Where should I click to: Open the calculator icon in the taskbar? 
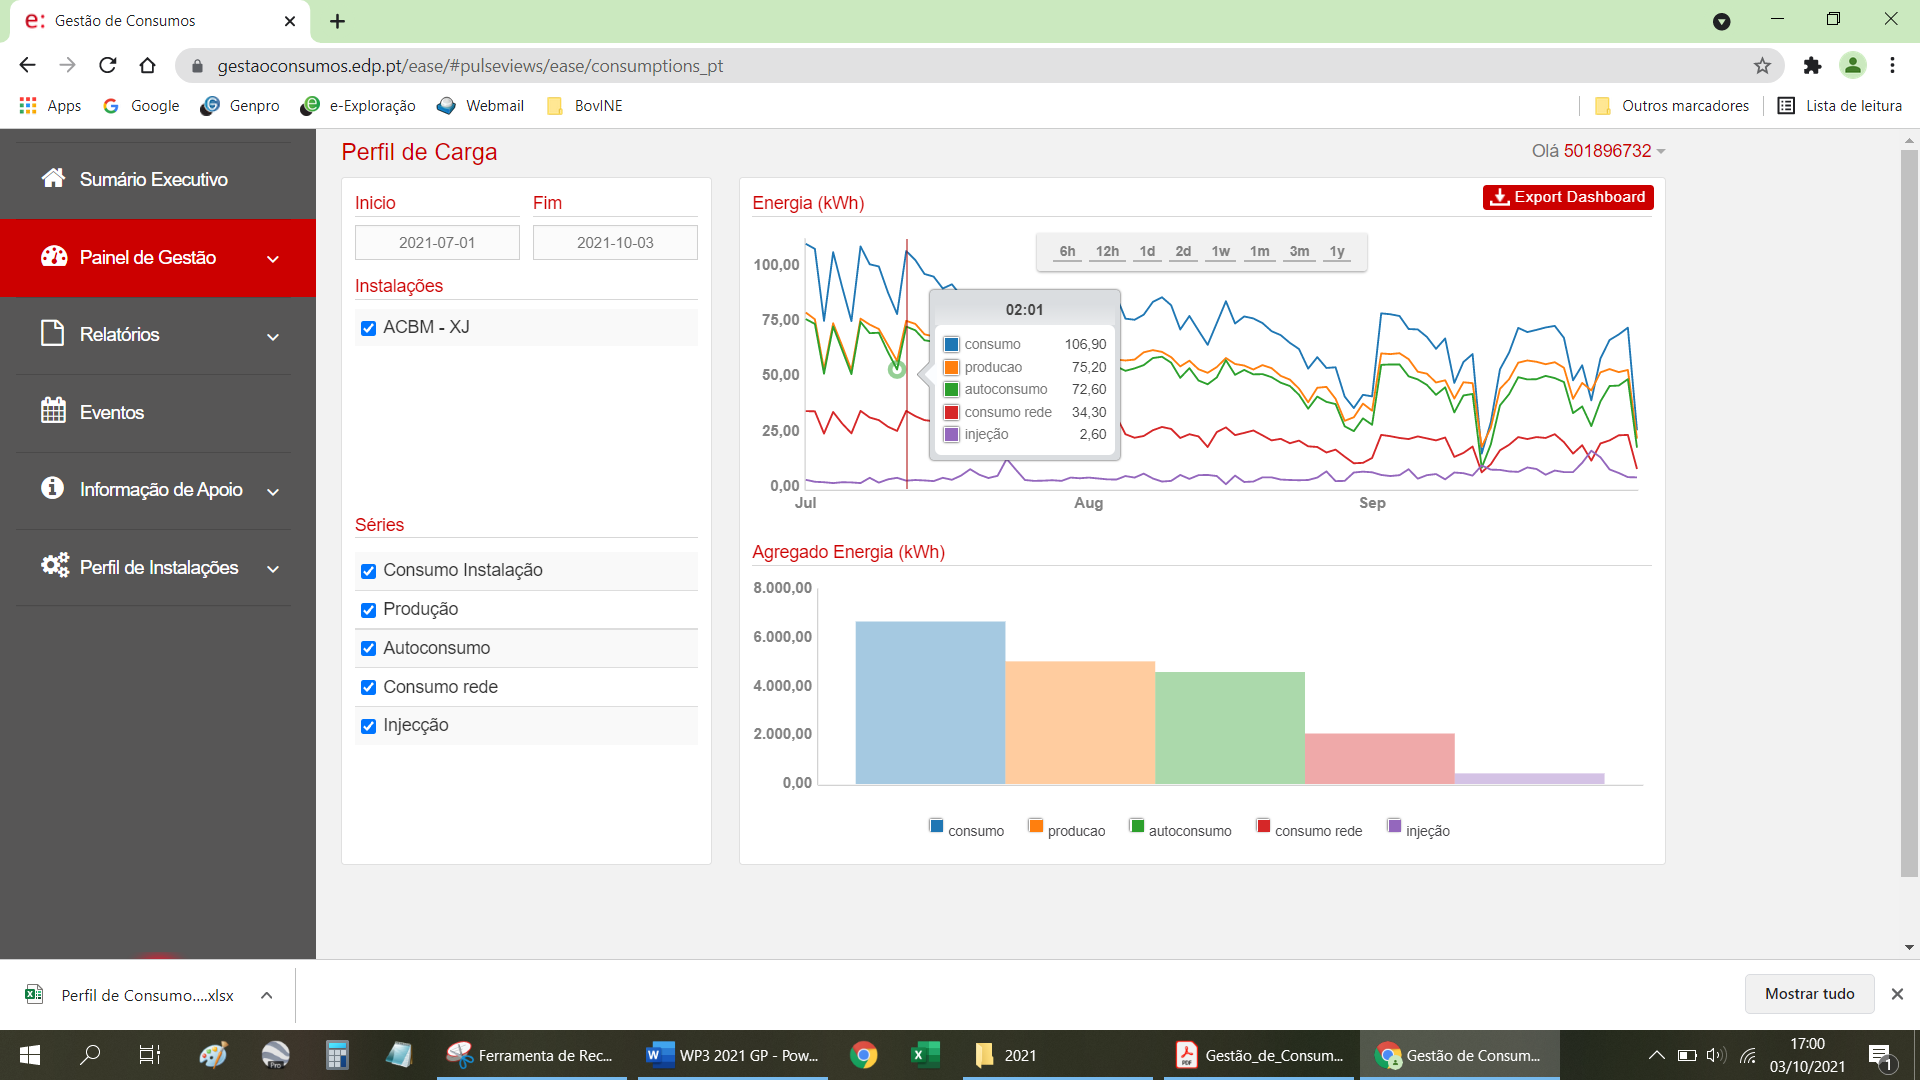(x=337, y=1055)
